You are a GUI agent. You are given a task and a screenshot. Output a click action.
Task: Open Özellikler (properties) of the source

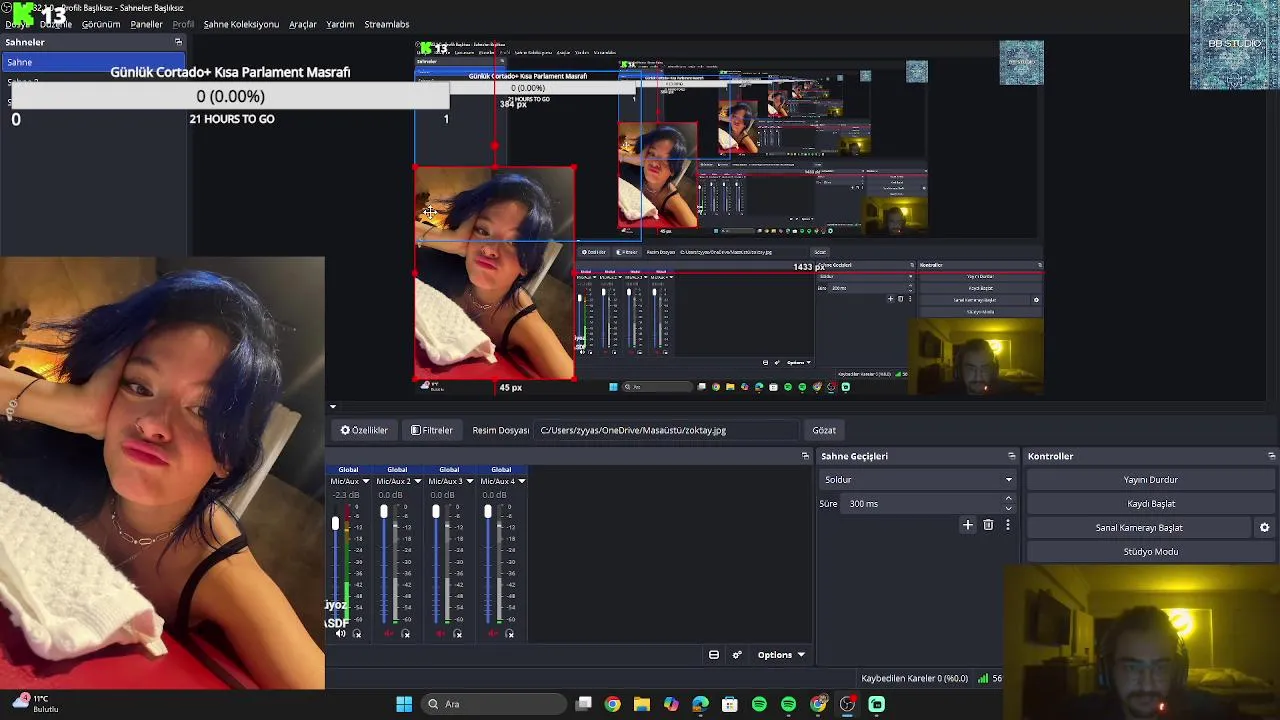click(364, 430)
